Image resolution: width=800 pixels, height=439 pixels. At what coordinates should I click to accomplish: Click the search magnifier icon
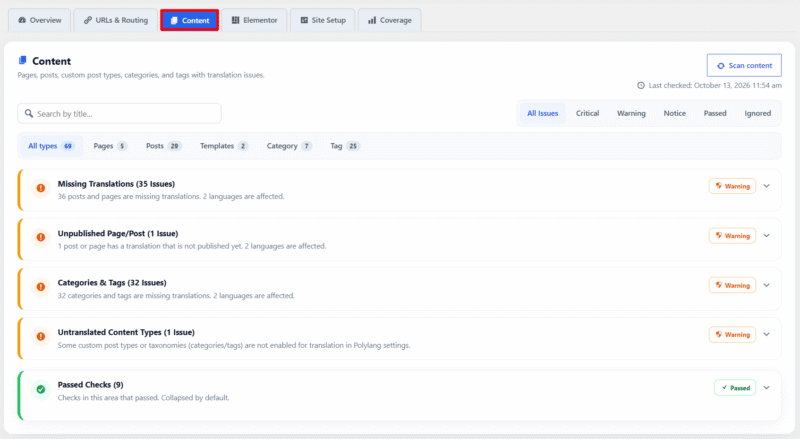(x=29, y=113)
